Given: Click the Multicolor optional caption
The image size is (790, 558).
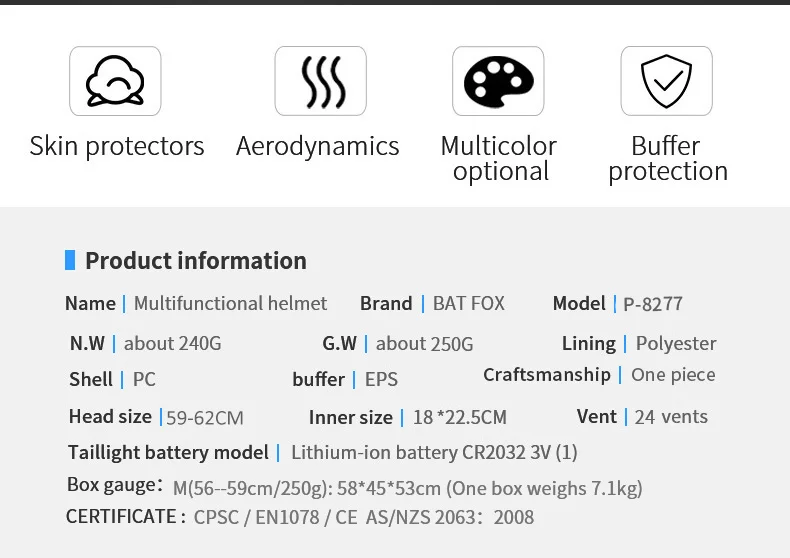Looking at the screenshot, I should pos(499,158).
